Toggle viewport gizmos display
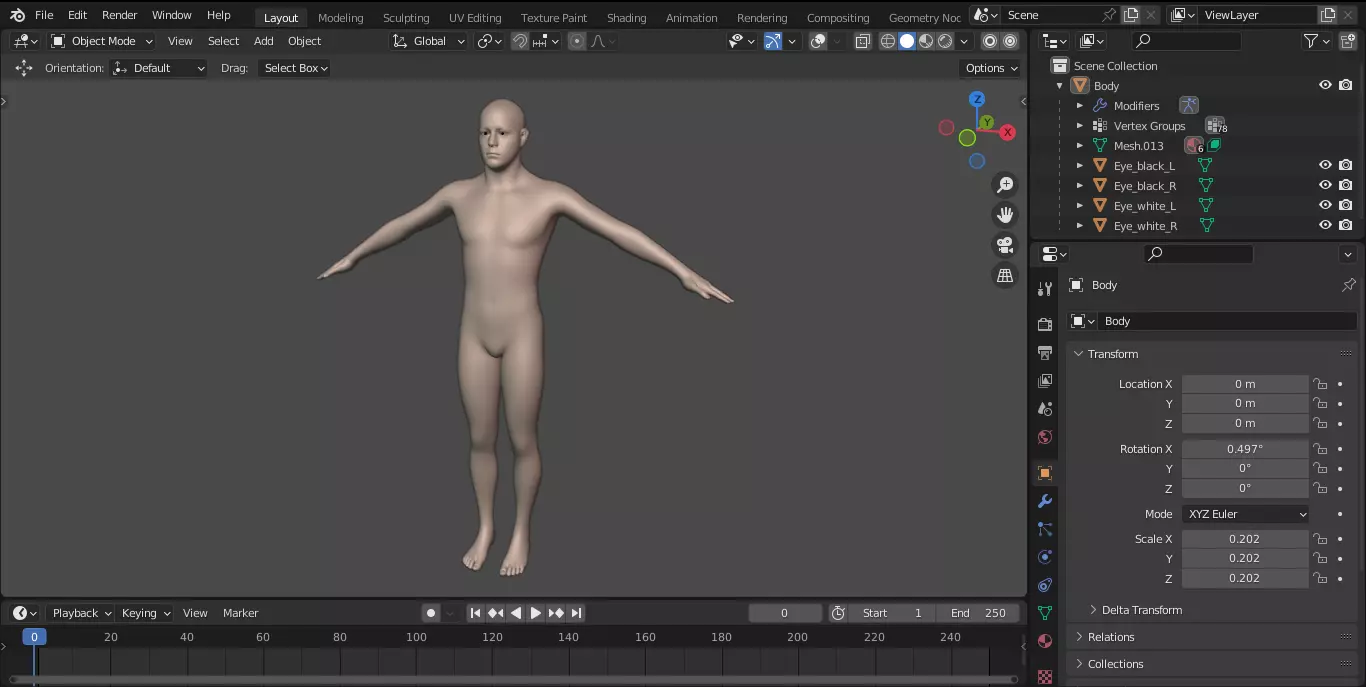1366x687 pixels. (772, 41)
